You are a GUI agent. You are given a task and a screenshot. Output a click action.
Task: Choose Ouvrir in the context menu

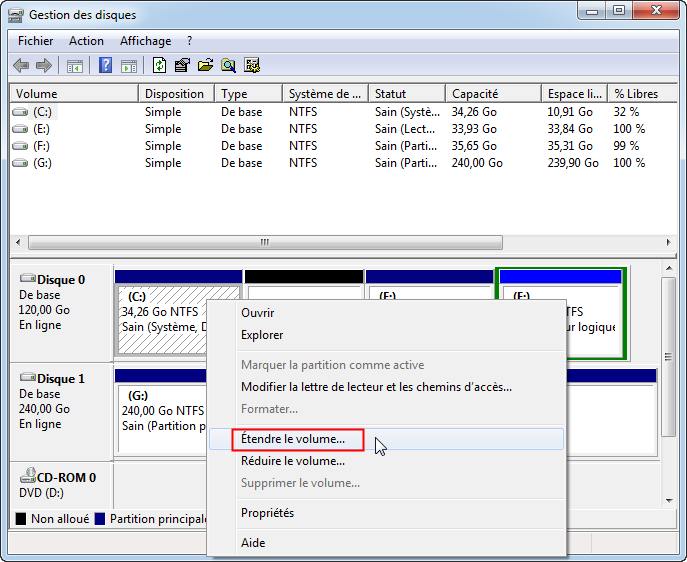click(387, 313)
